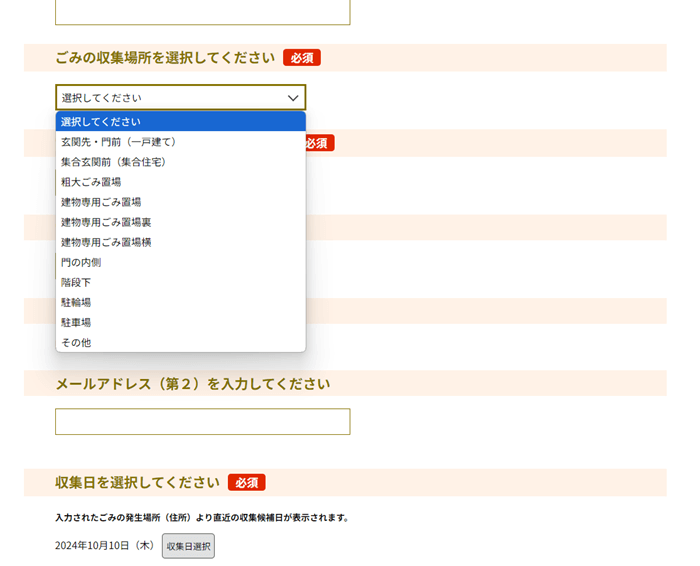Open the ごみの収集場所 select dropdown
Screen dimensions: 700x566
pos(180,97)
